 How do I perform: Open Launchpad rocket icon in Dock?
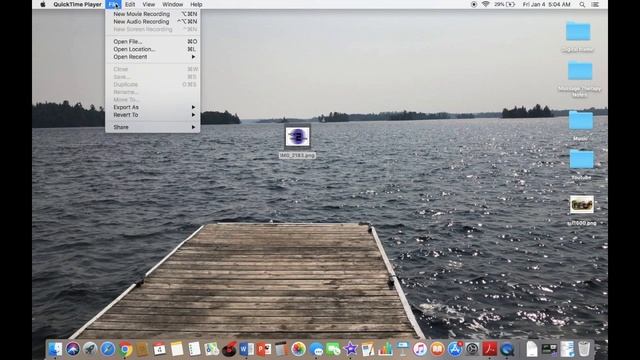[x=90, y=349]
